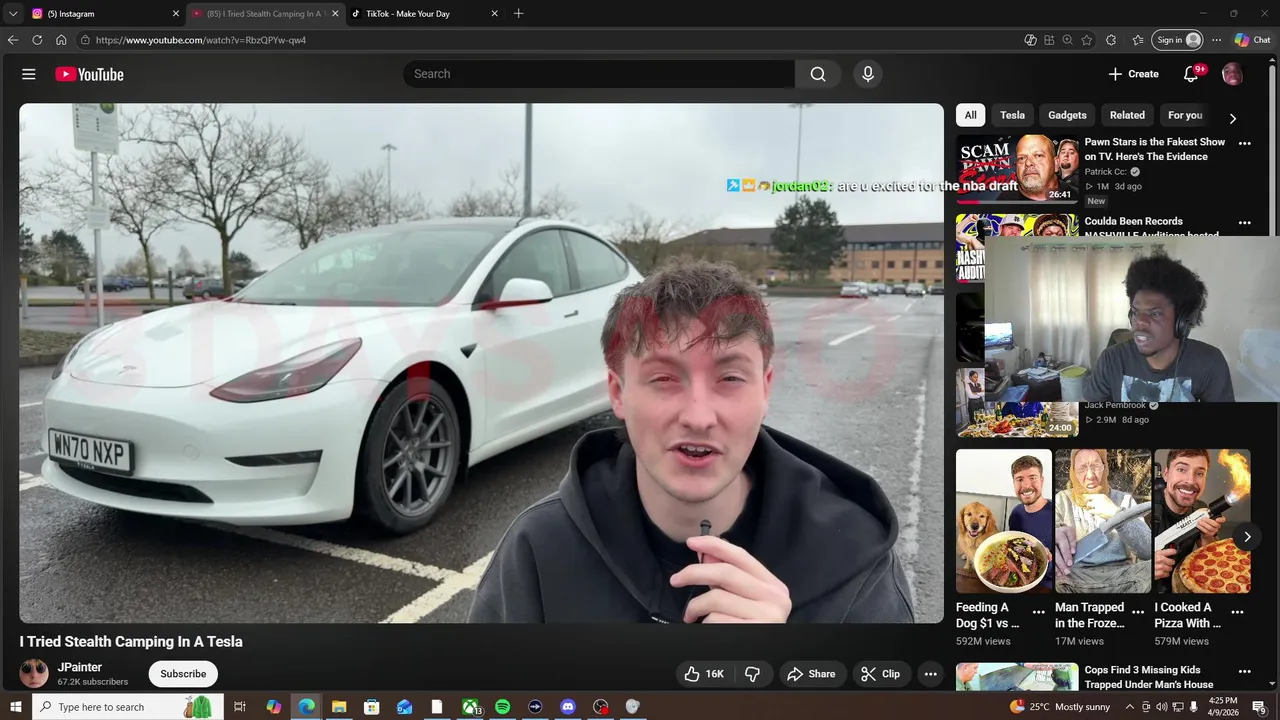Open options for Cops Find 3 Missing Kids video
The width and height of the screenshot is (1280, 720).
click(x=1245, y=671)
